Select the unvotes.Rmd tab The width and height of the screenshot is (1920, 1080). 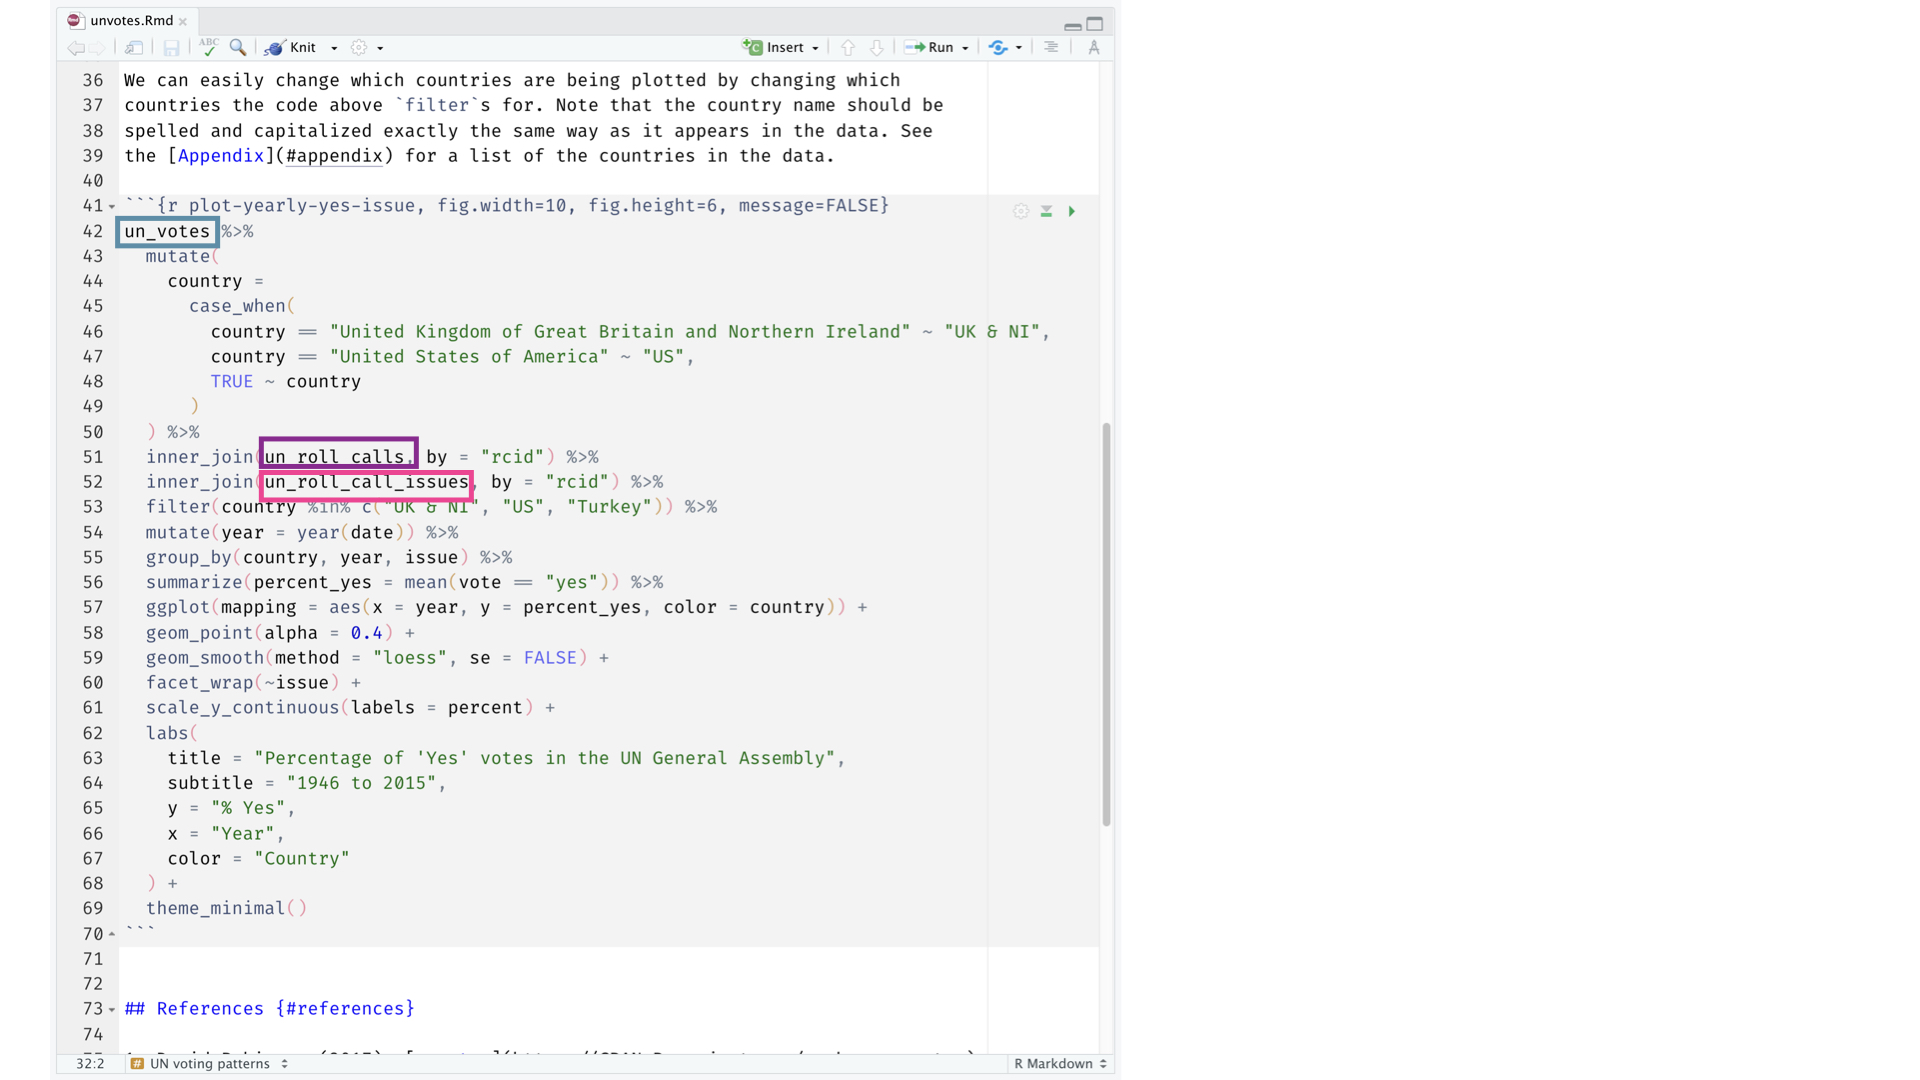[130, 20]
